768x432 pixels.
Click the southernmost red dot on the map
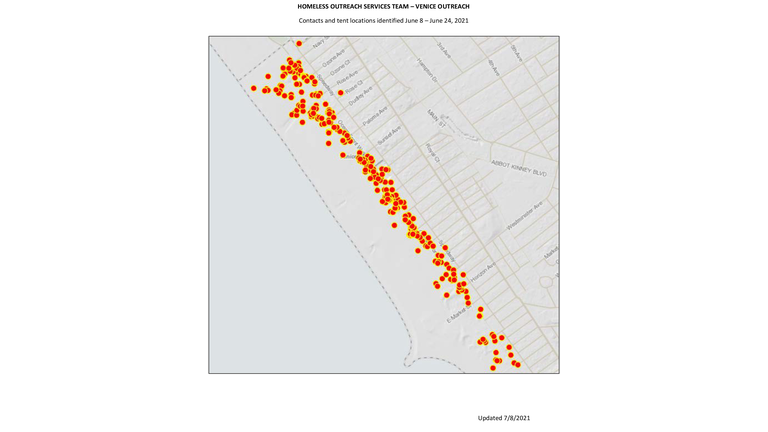(493, 368)
